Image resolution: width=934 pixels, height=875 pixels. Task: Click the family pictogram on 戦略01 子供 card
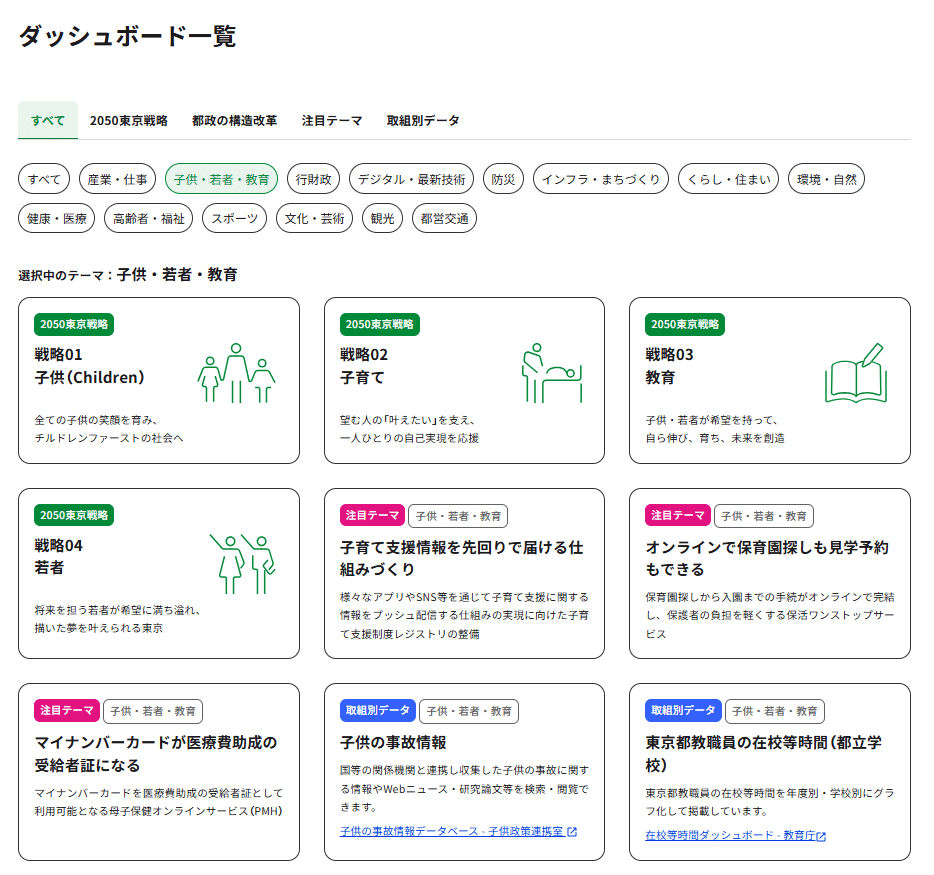click(x=238, y=372)
